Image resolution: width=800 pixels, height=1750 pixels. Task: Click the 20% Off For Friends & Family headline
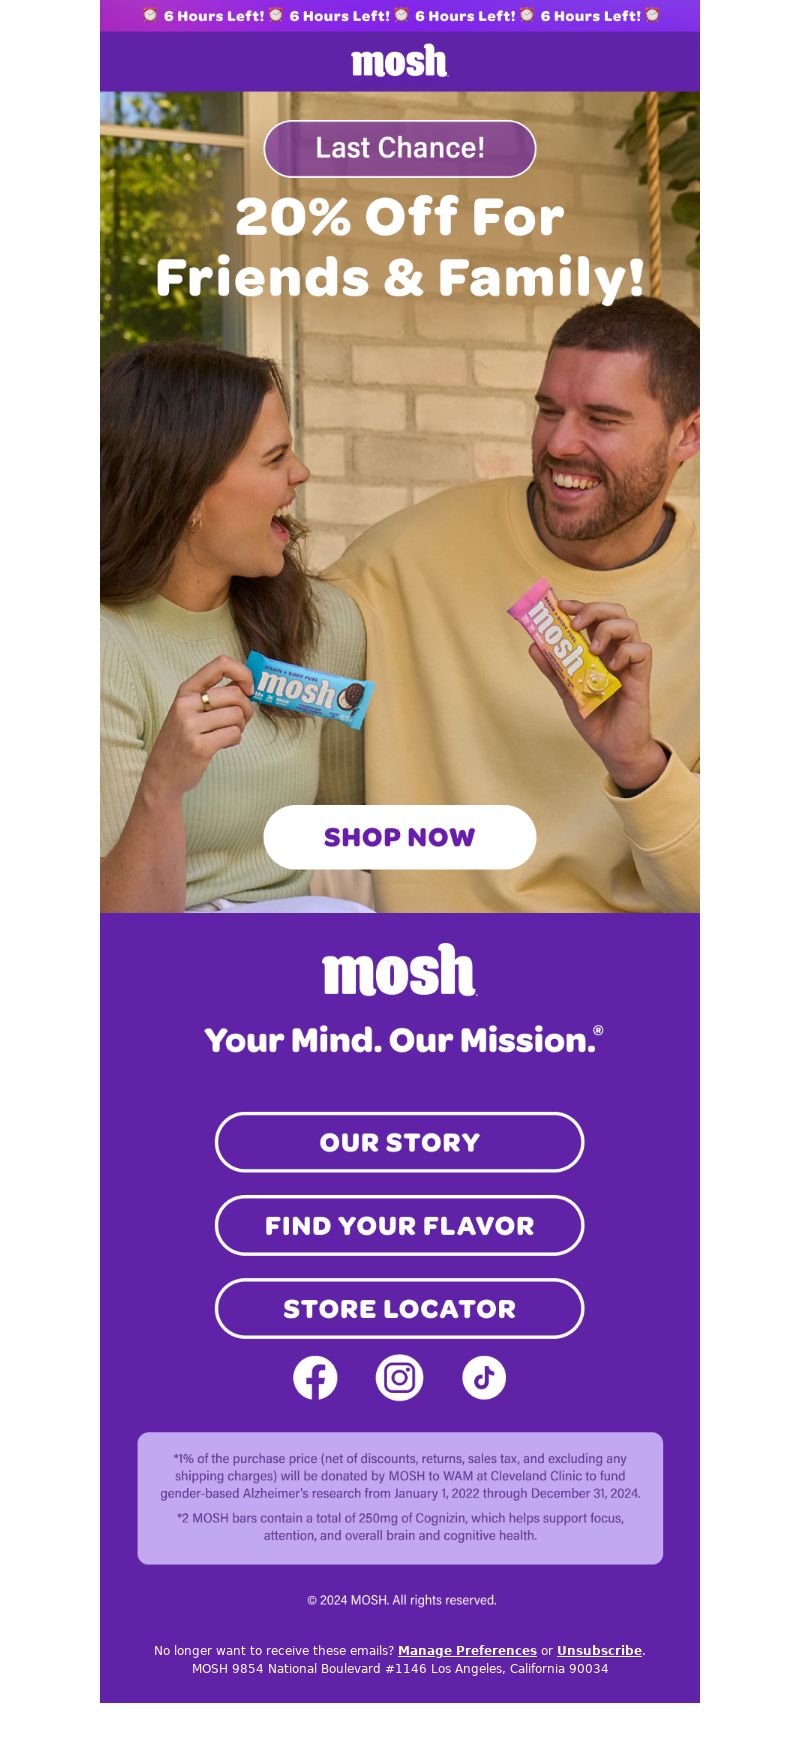400,247
